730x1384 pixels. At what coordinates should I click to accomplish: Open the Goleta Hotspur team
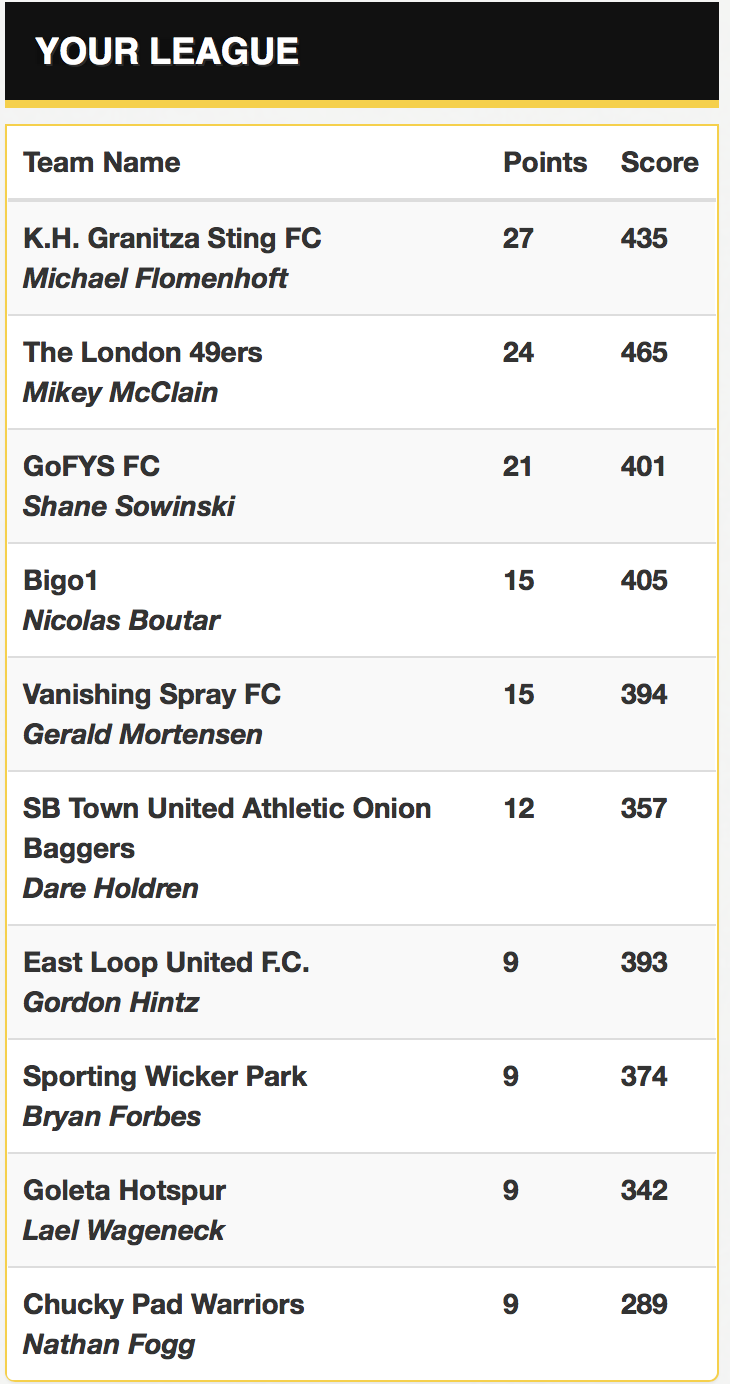pyautogui.click(x=124, y=1191)
